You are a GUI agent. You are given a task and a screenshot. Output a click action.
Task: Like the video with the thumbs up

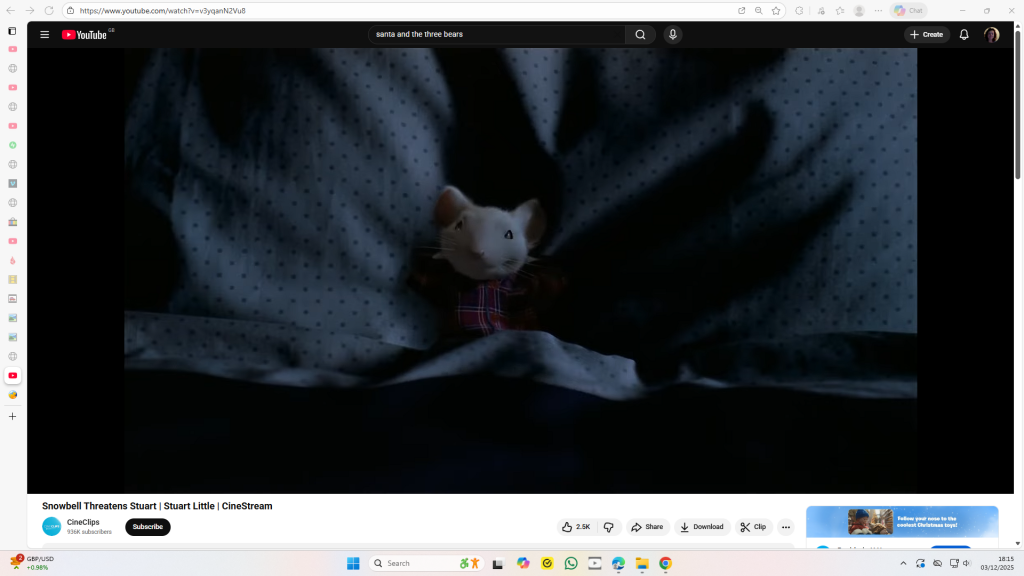point(576,527)
